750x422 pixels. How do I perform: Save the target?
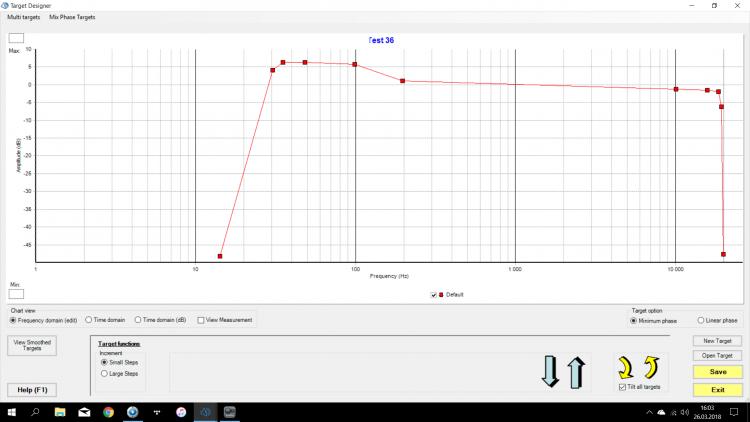[x=718, y=372]
